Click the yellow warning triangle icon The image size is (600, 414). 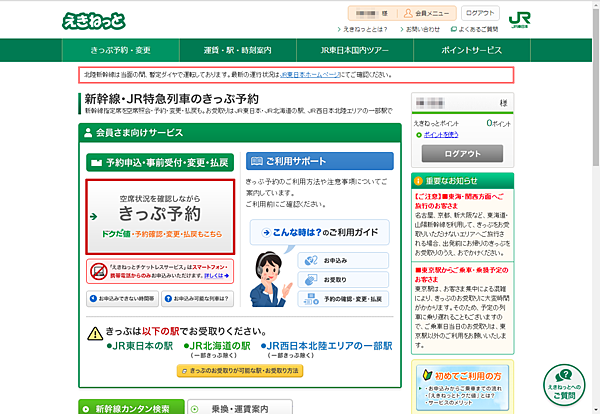coord(95,334)
